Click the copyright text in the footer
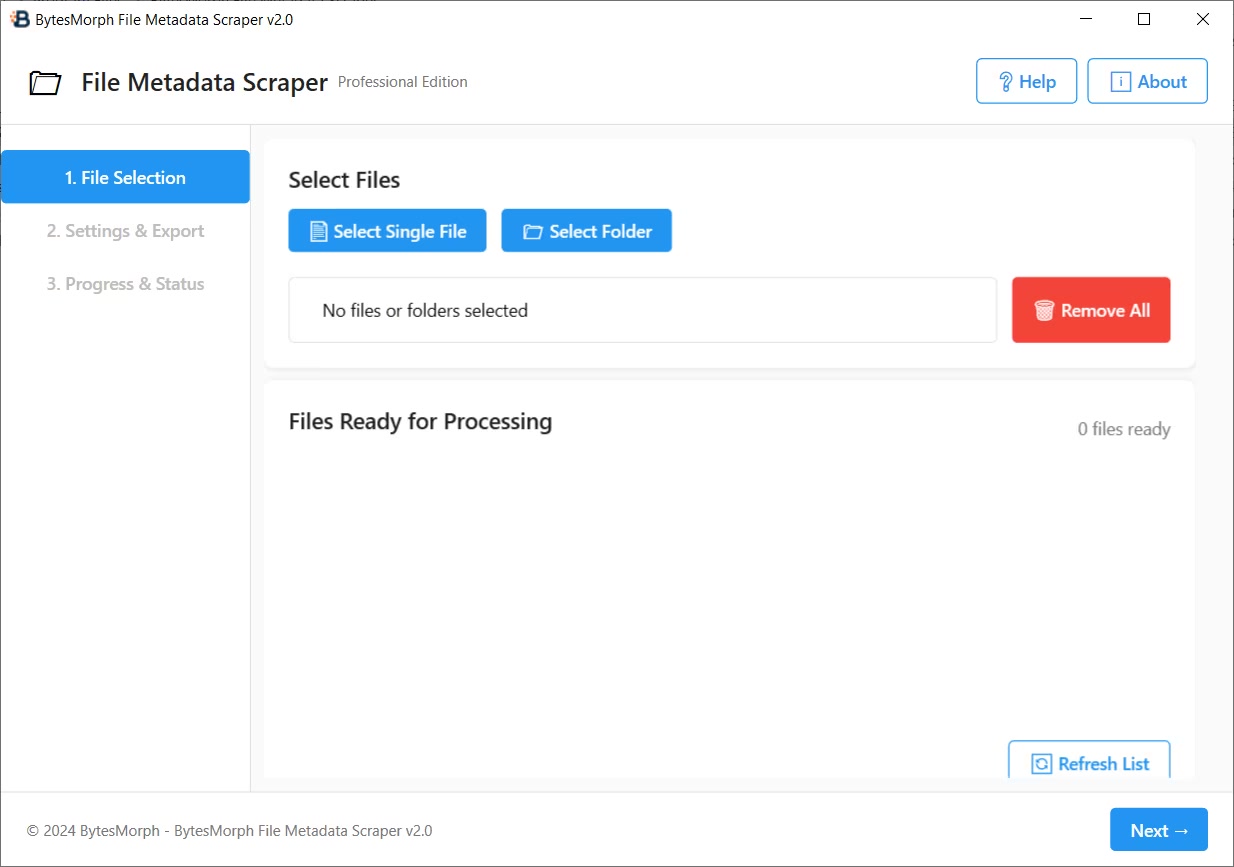The image size is (1234, 867). click(x=229, y=830)
